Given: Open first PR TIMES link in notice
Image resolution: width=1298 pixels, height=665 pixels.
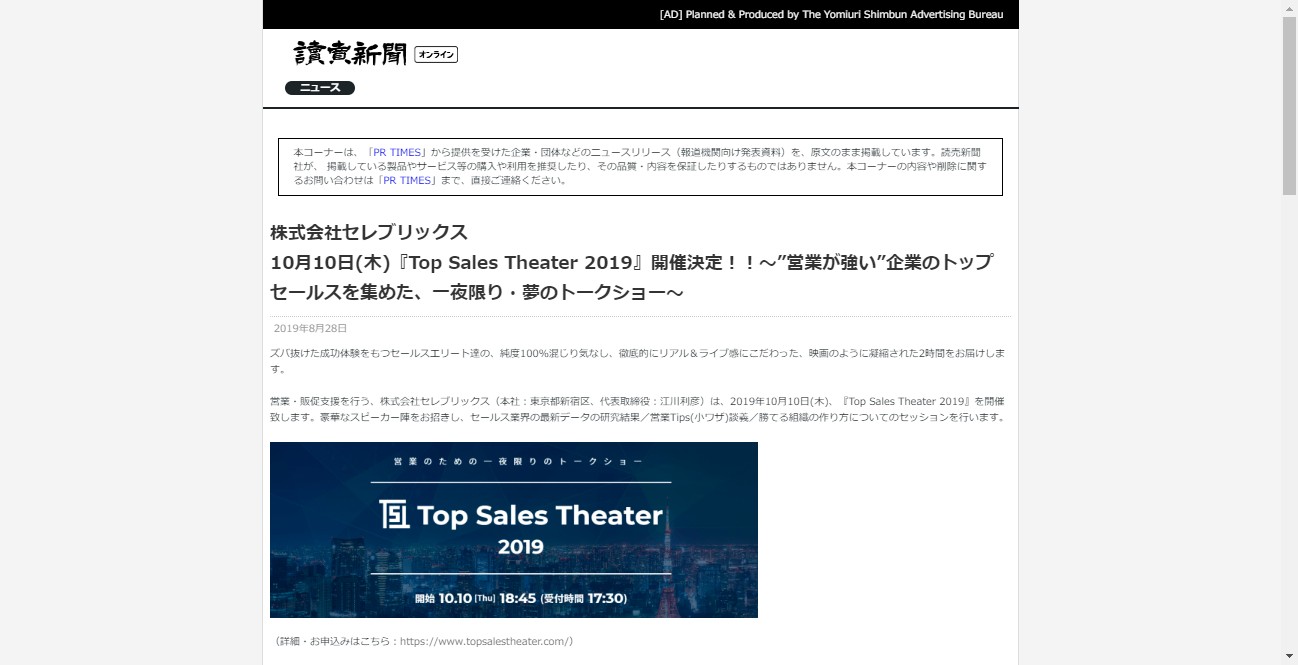Looking at the screenshot, I should click(x=398, y=152).
